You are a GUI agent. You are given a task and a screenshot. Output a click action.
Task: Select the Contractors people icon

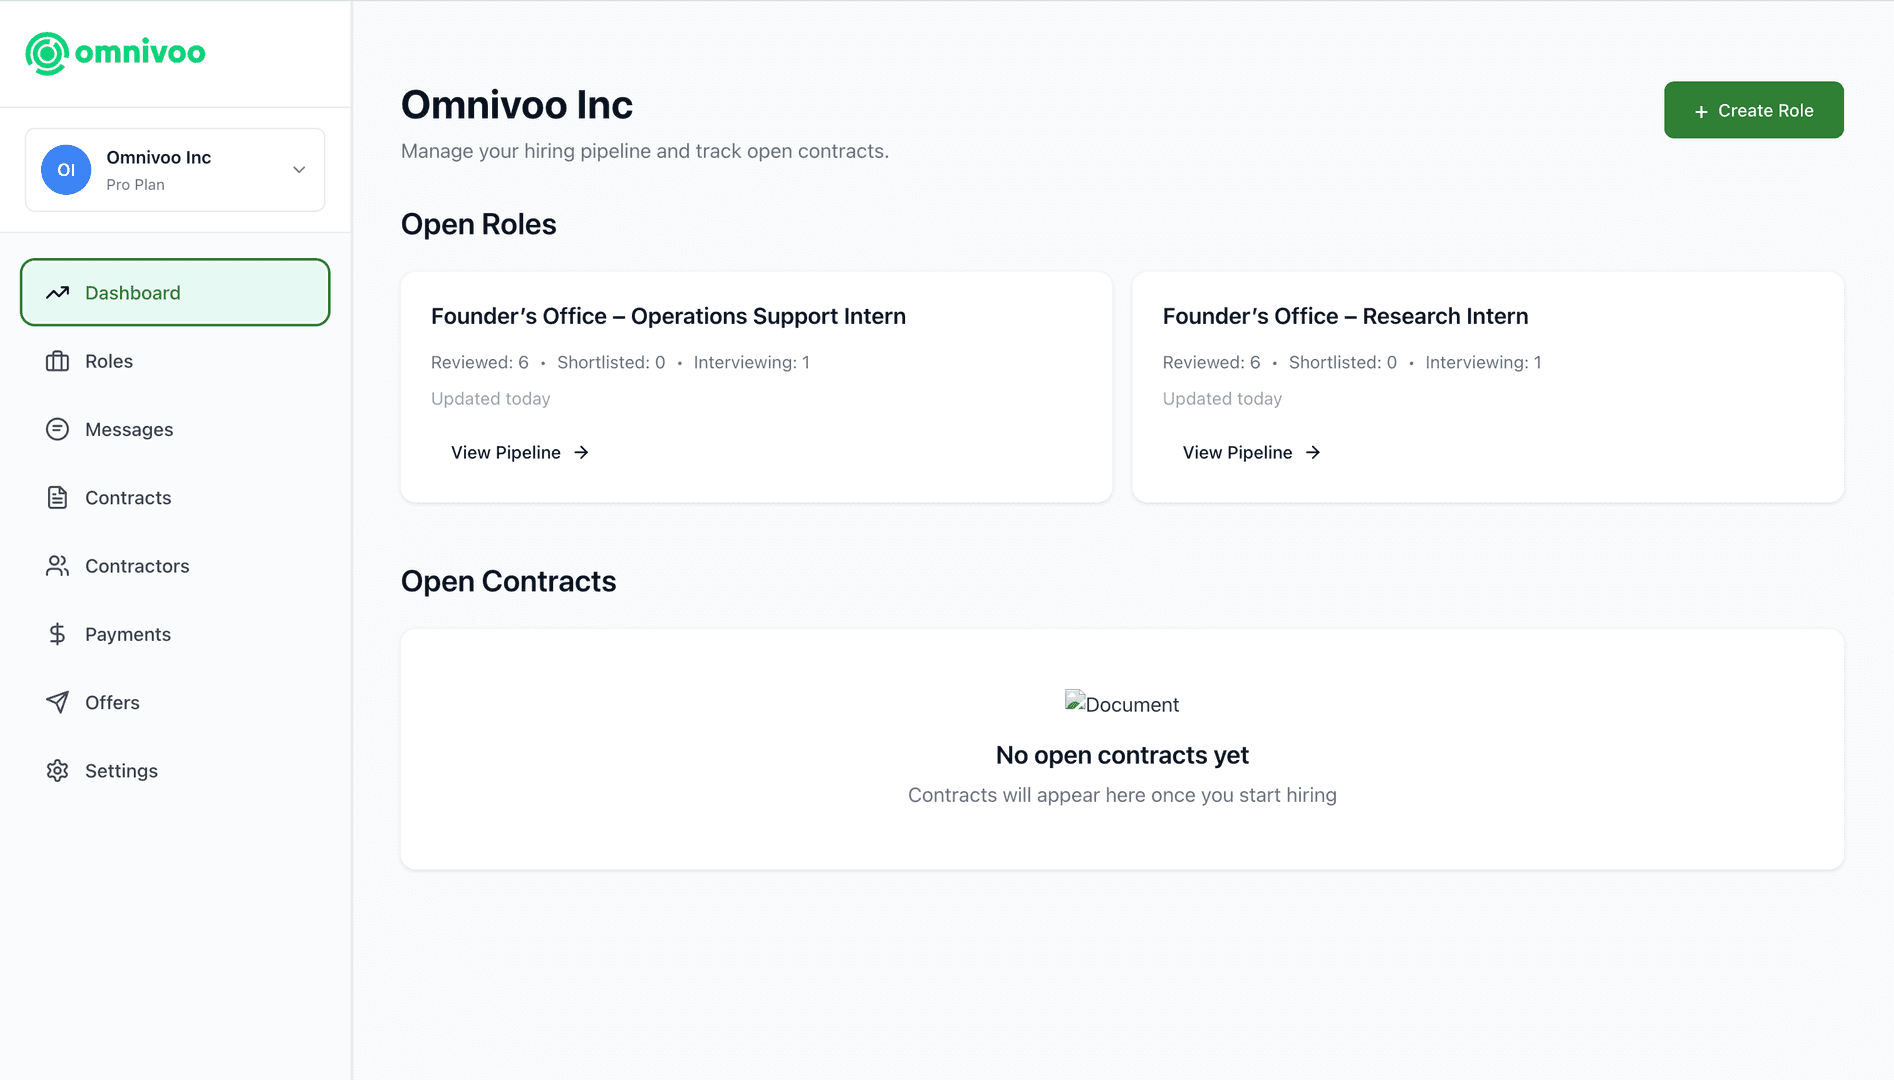pos(57,565)
